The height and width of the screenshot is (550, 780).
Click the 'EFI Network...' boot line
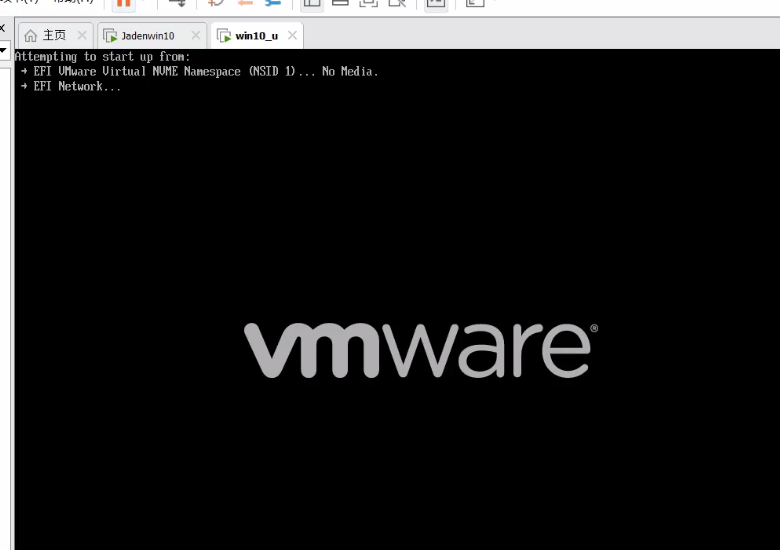click(71, 87)
